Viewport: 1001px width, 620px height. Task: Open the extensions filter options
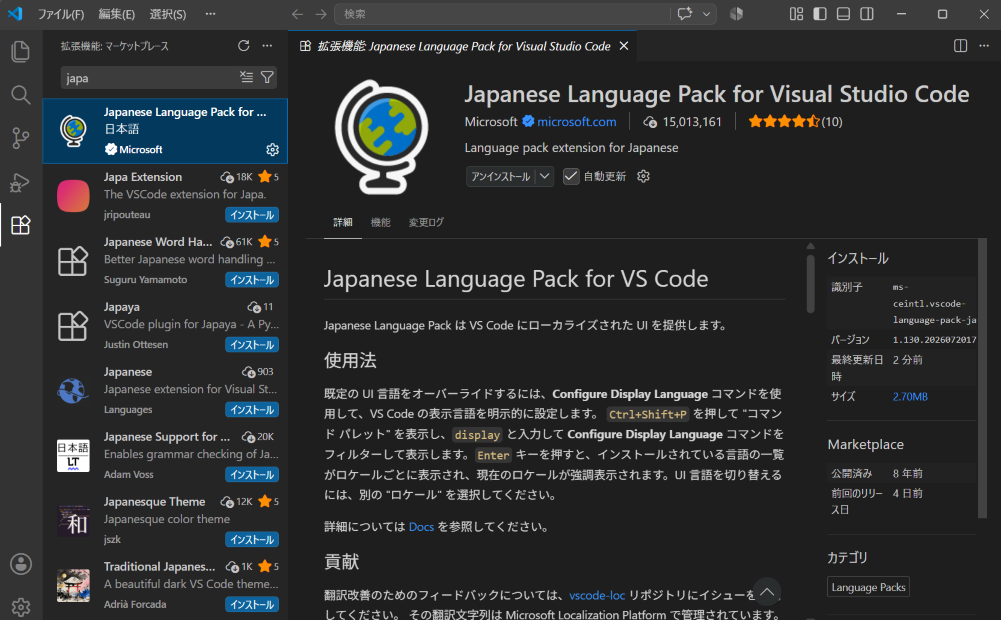click(x=267, y=77)
